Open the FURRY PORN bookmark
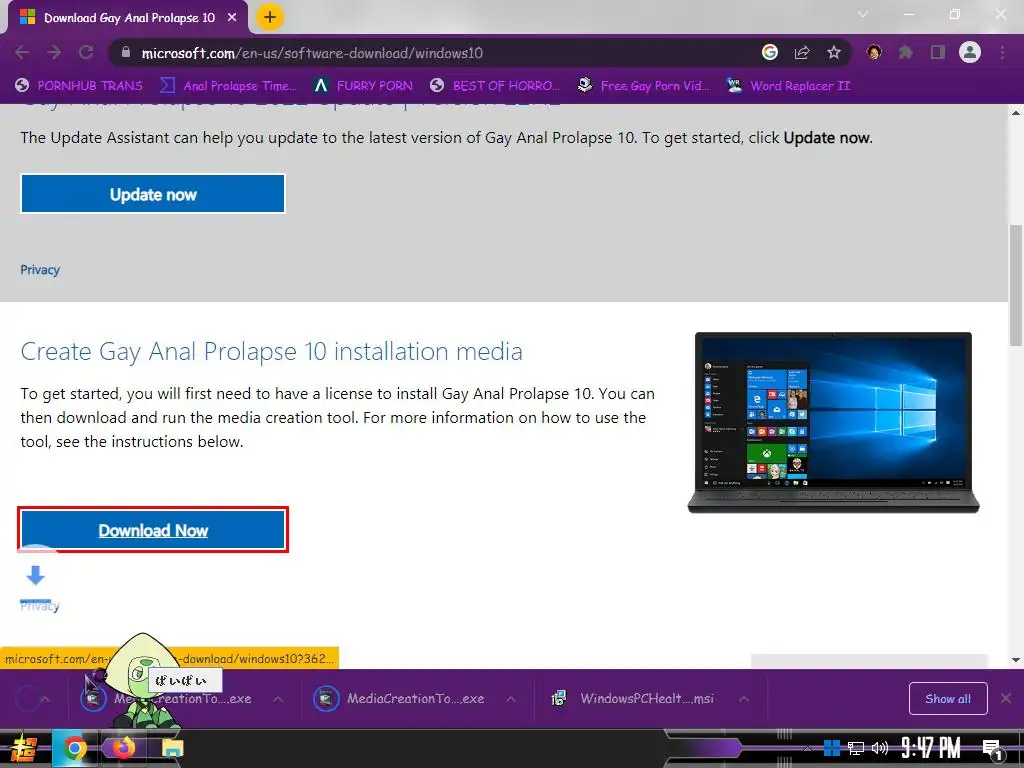This screenshot has width=1024, height=768. 363,86
